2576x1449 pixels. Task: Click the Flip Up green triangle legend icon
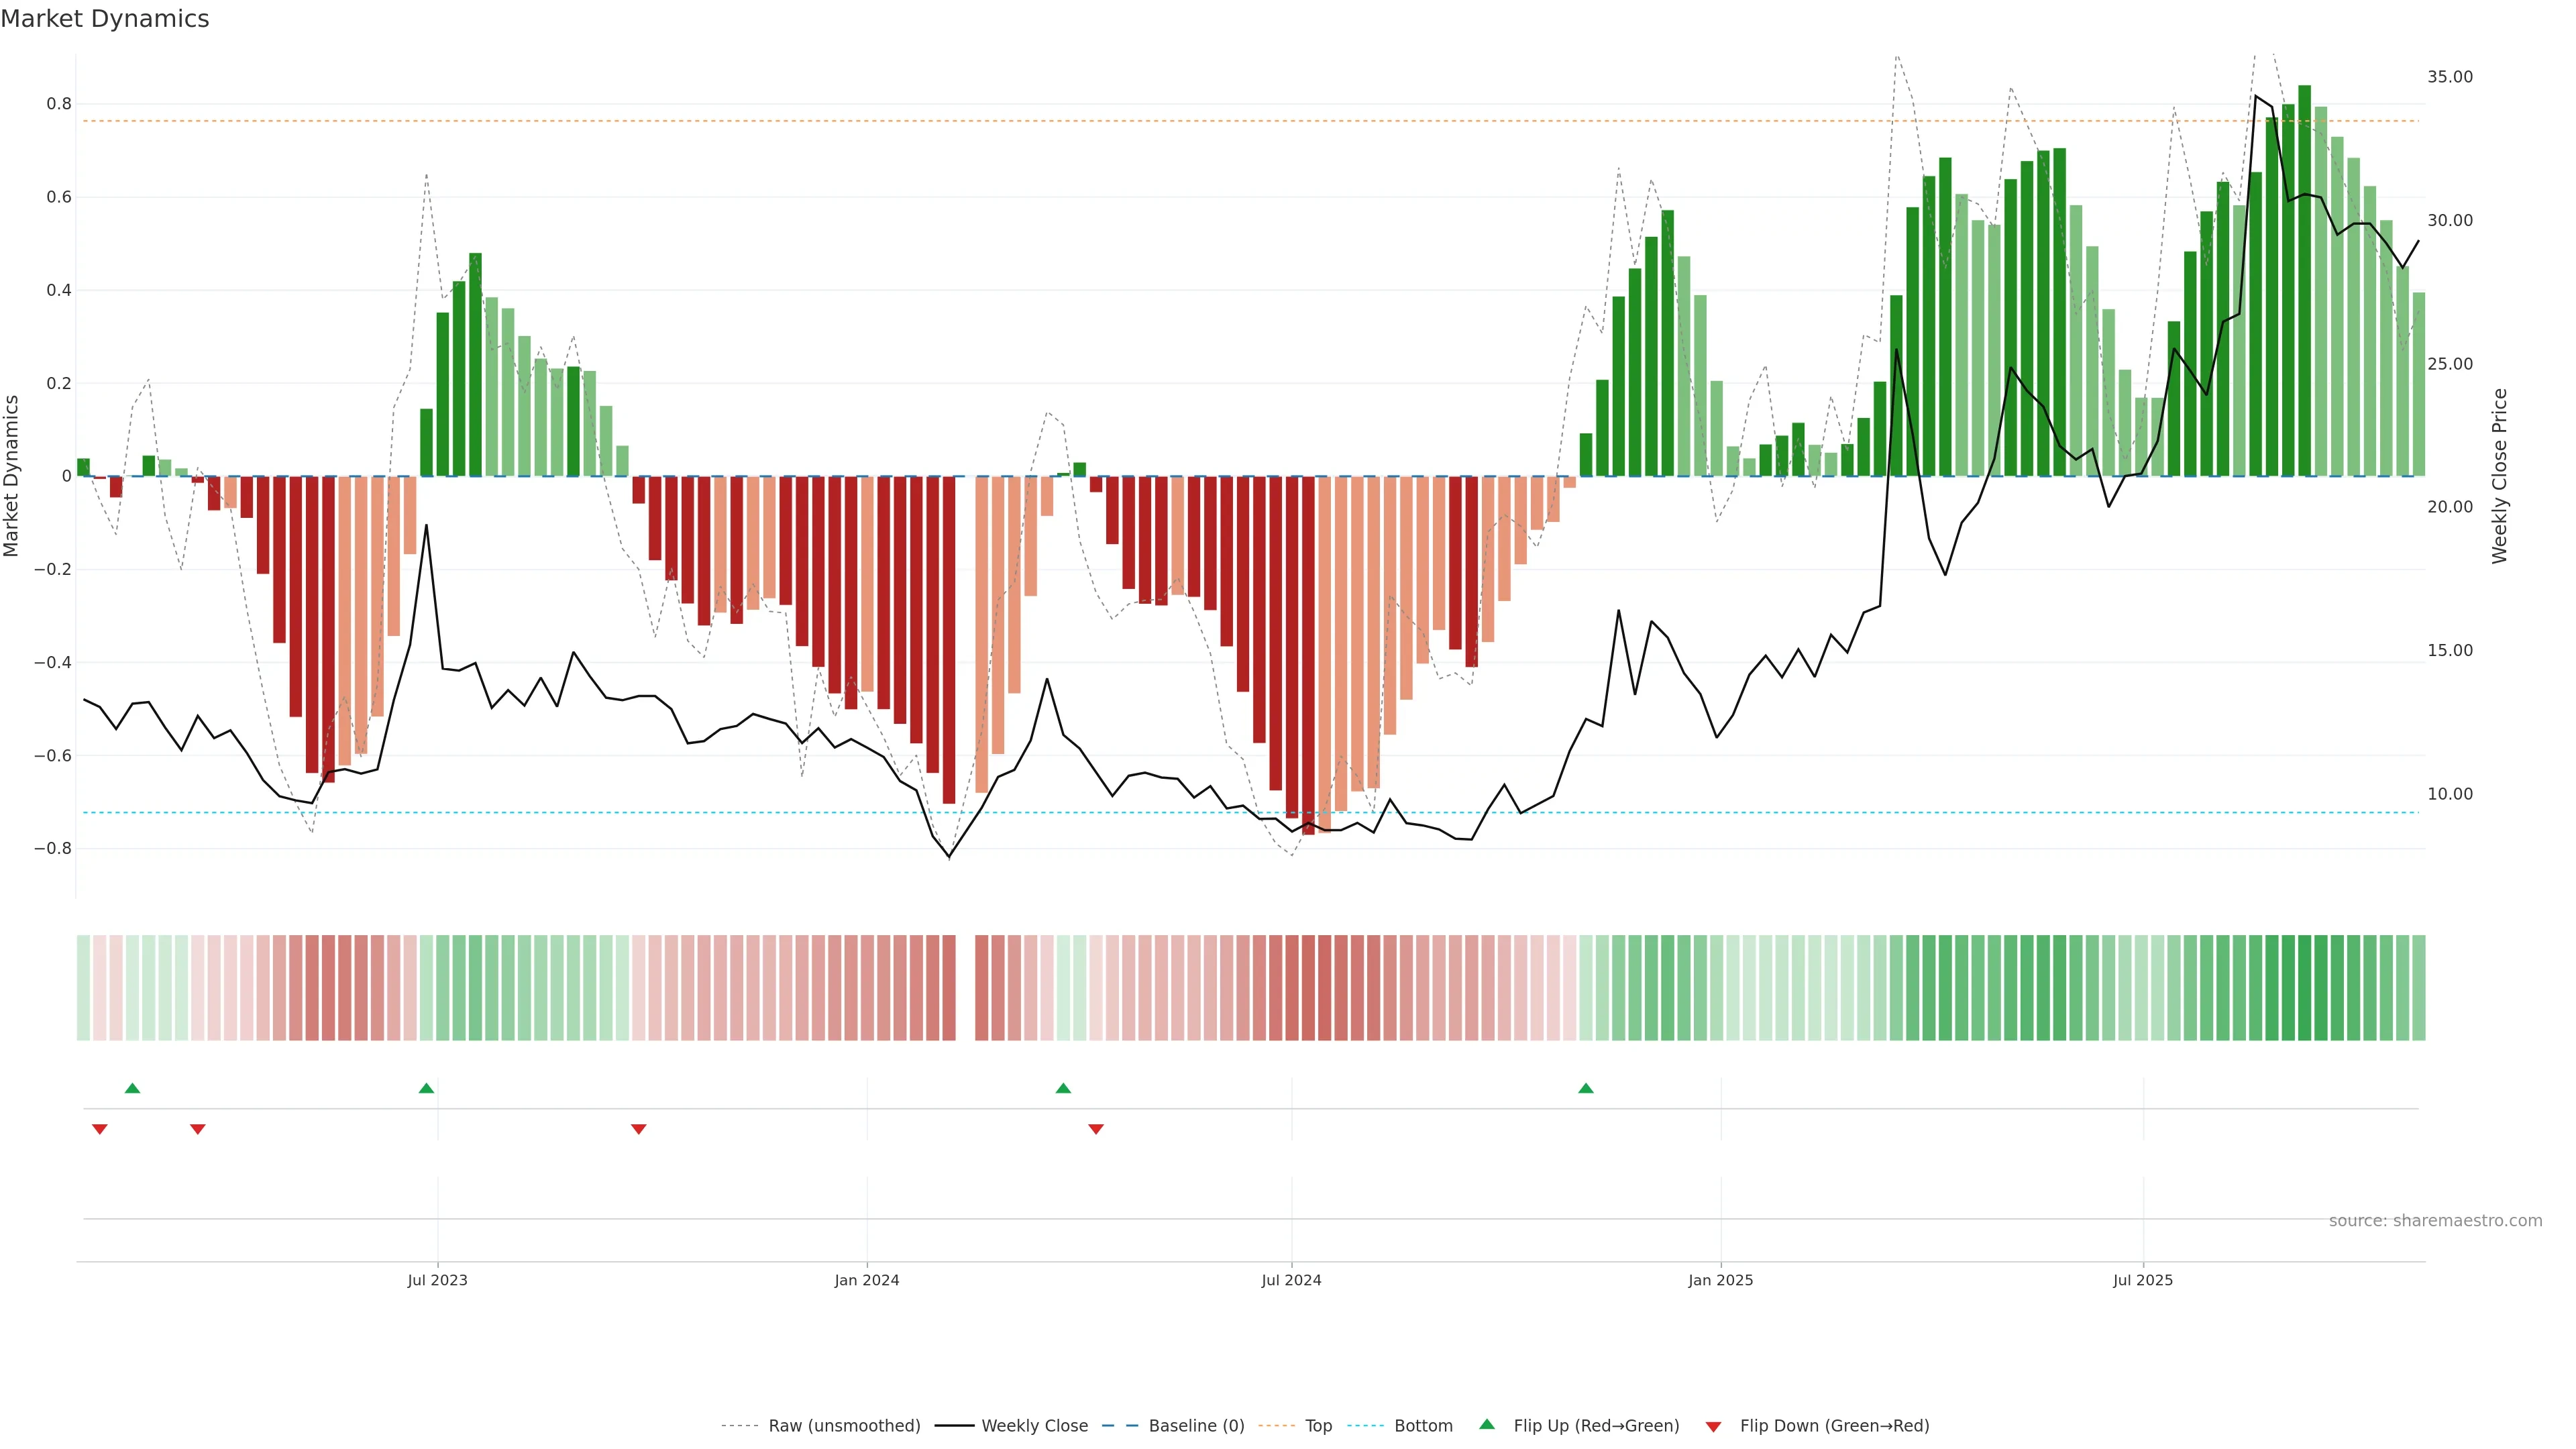pos(1487,1424)
